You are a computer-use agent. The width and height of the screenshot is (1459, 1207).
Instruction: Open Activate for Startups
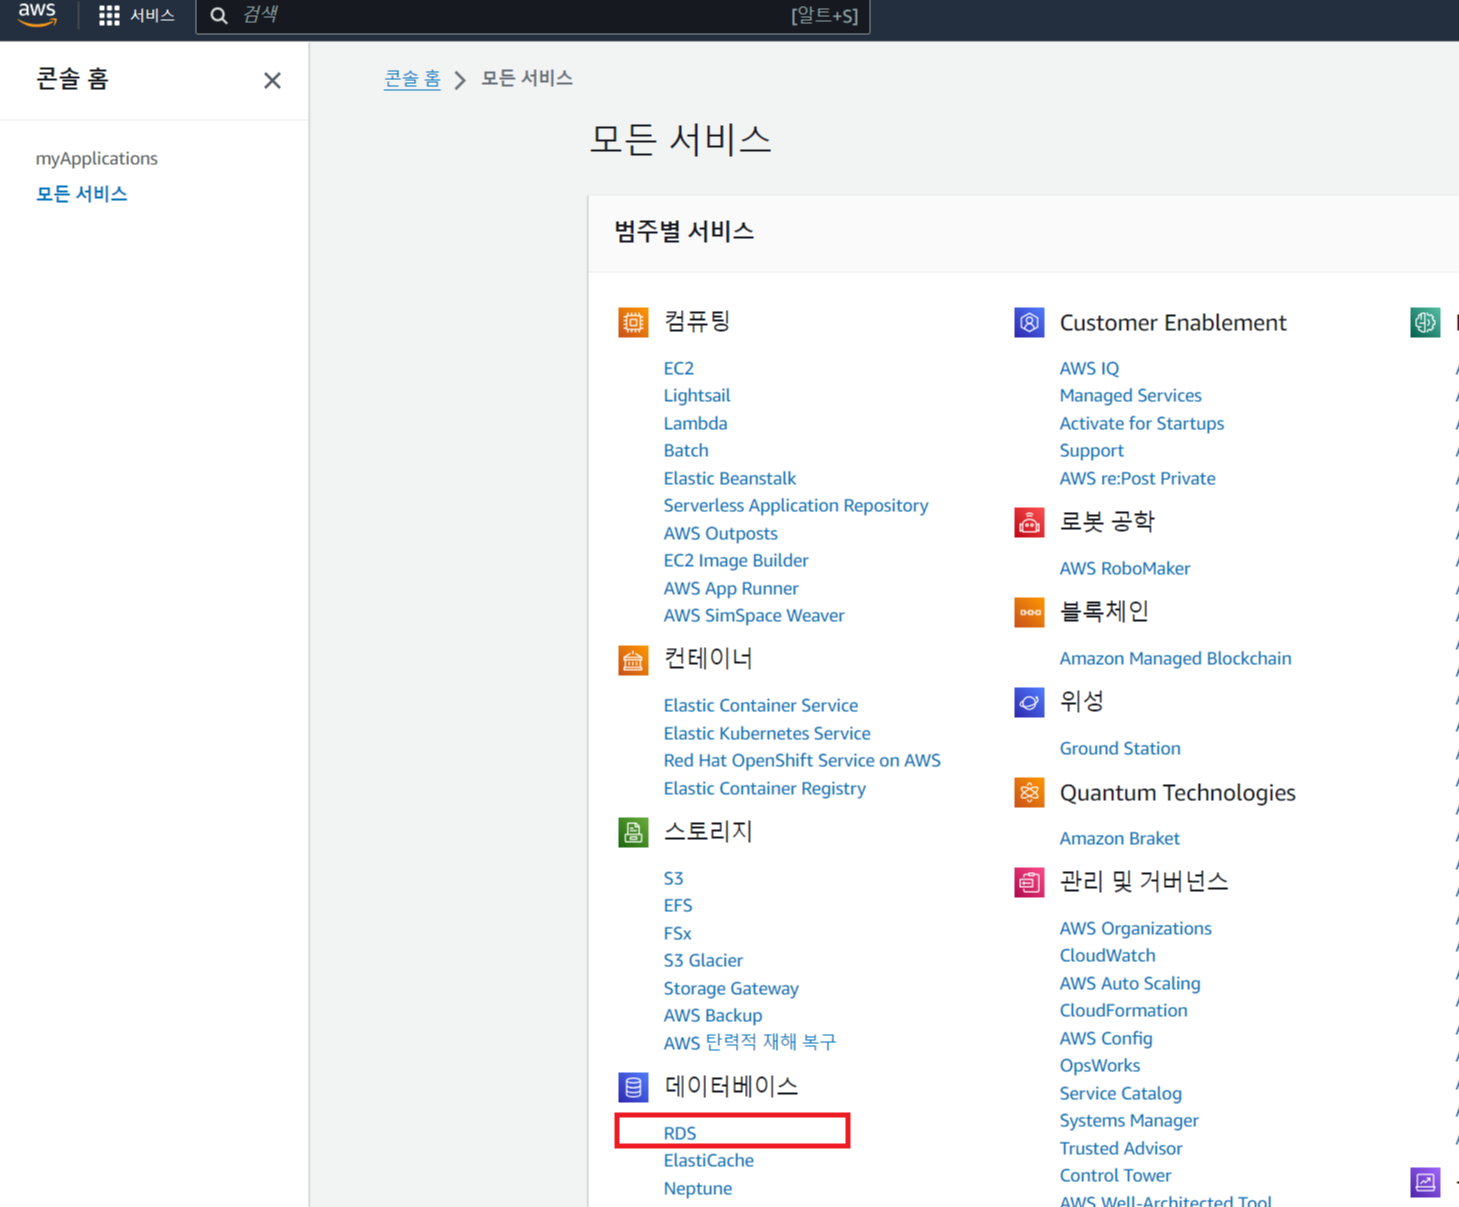pos(1141,423)
